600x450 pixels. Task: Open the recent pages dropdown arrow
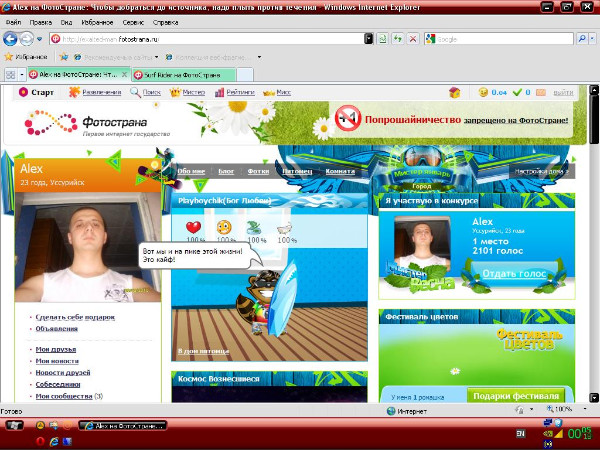point(39,39)
